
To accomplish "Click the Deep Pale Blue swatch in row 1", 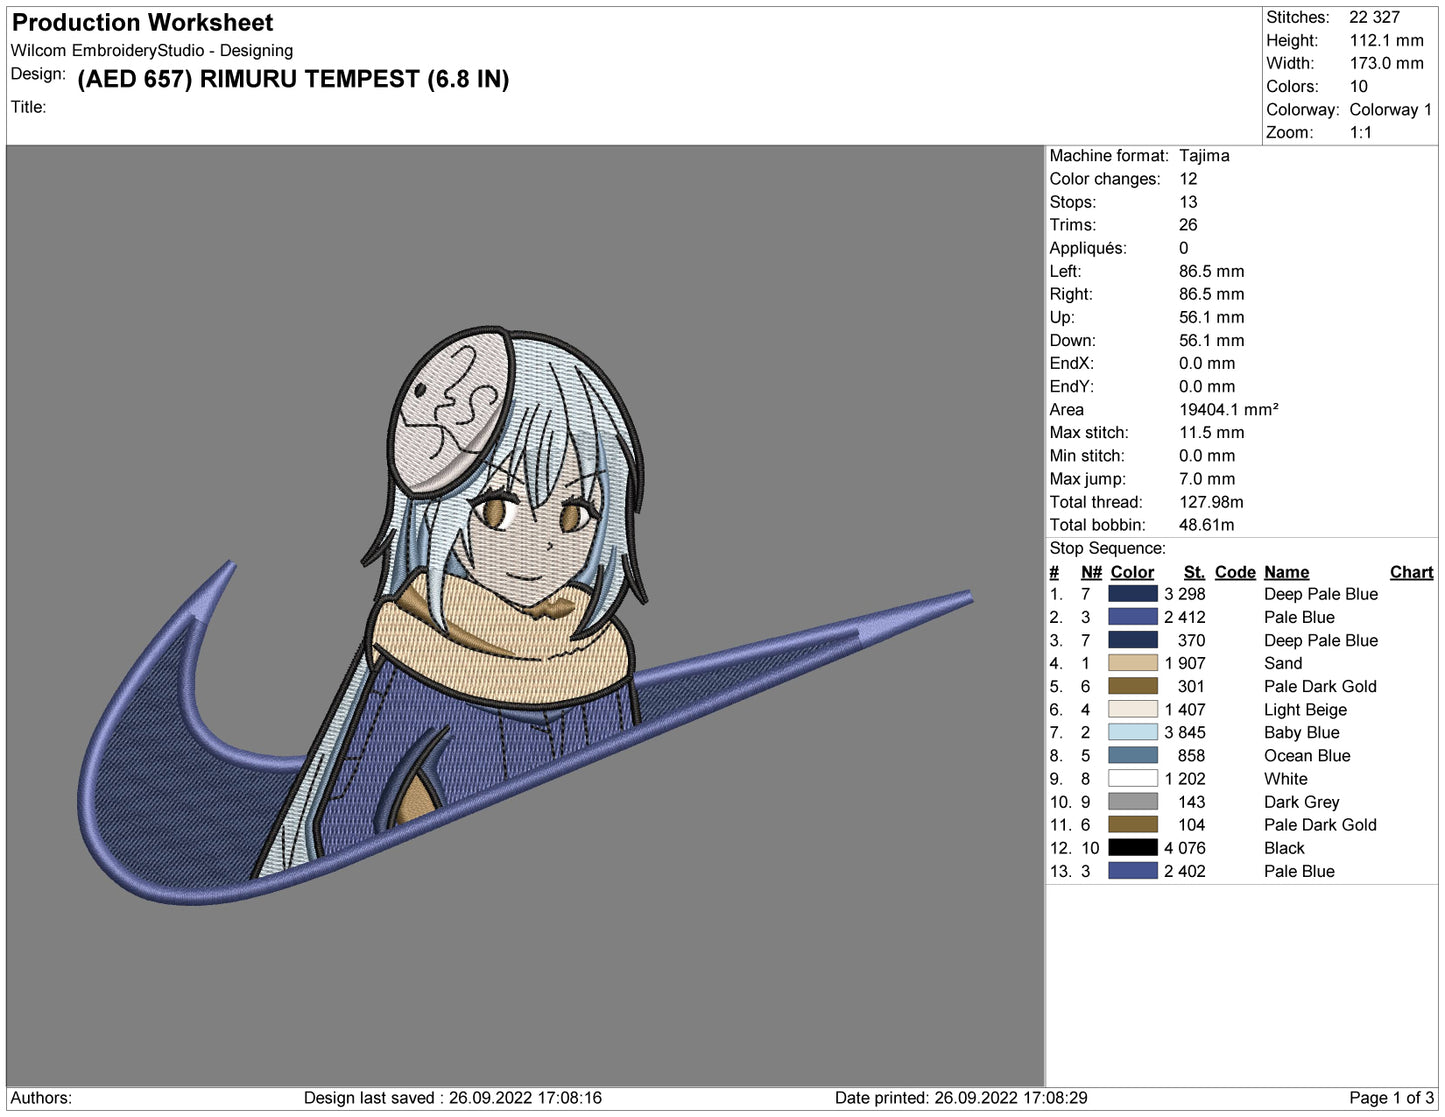I will pos(1132,594).
